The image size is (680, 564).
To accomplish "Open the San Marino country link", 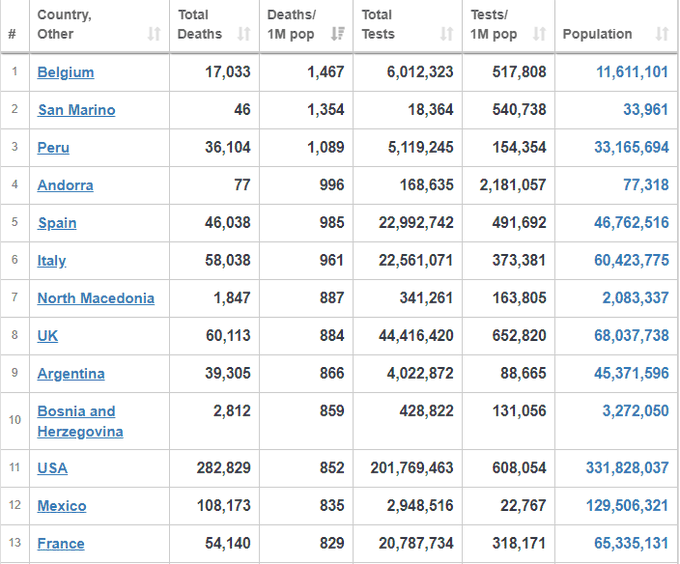I will click(76, 110).
